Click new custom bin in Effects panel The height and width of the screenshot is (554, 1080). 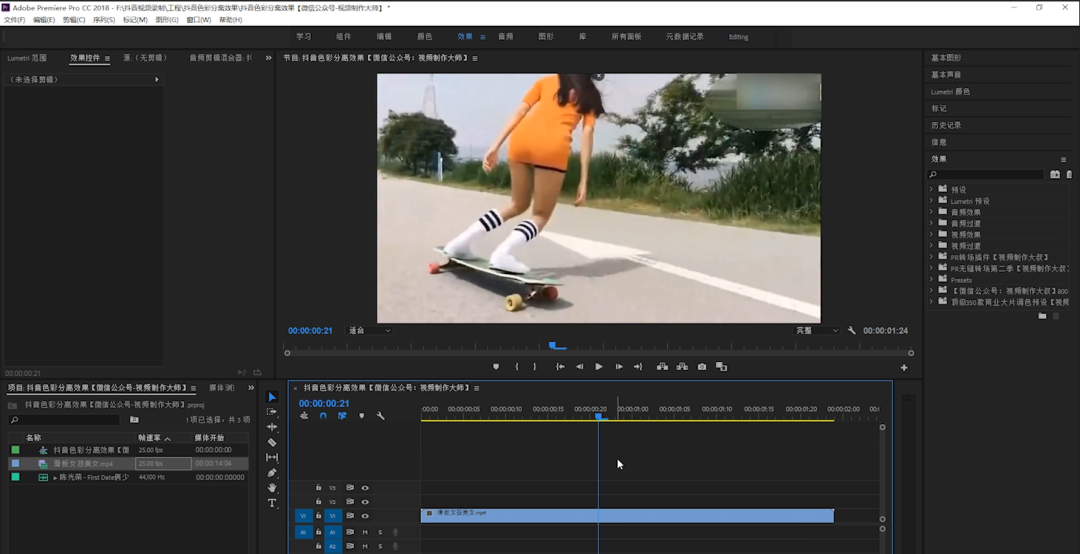pyautogui.click(x=1042, y=316)
